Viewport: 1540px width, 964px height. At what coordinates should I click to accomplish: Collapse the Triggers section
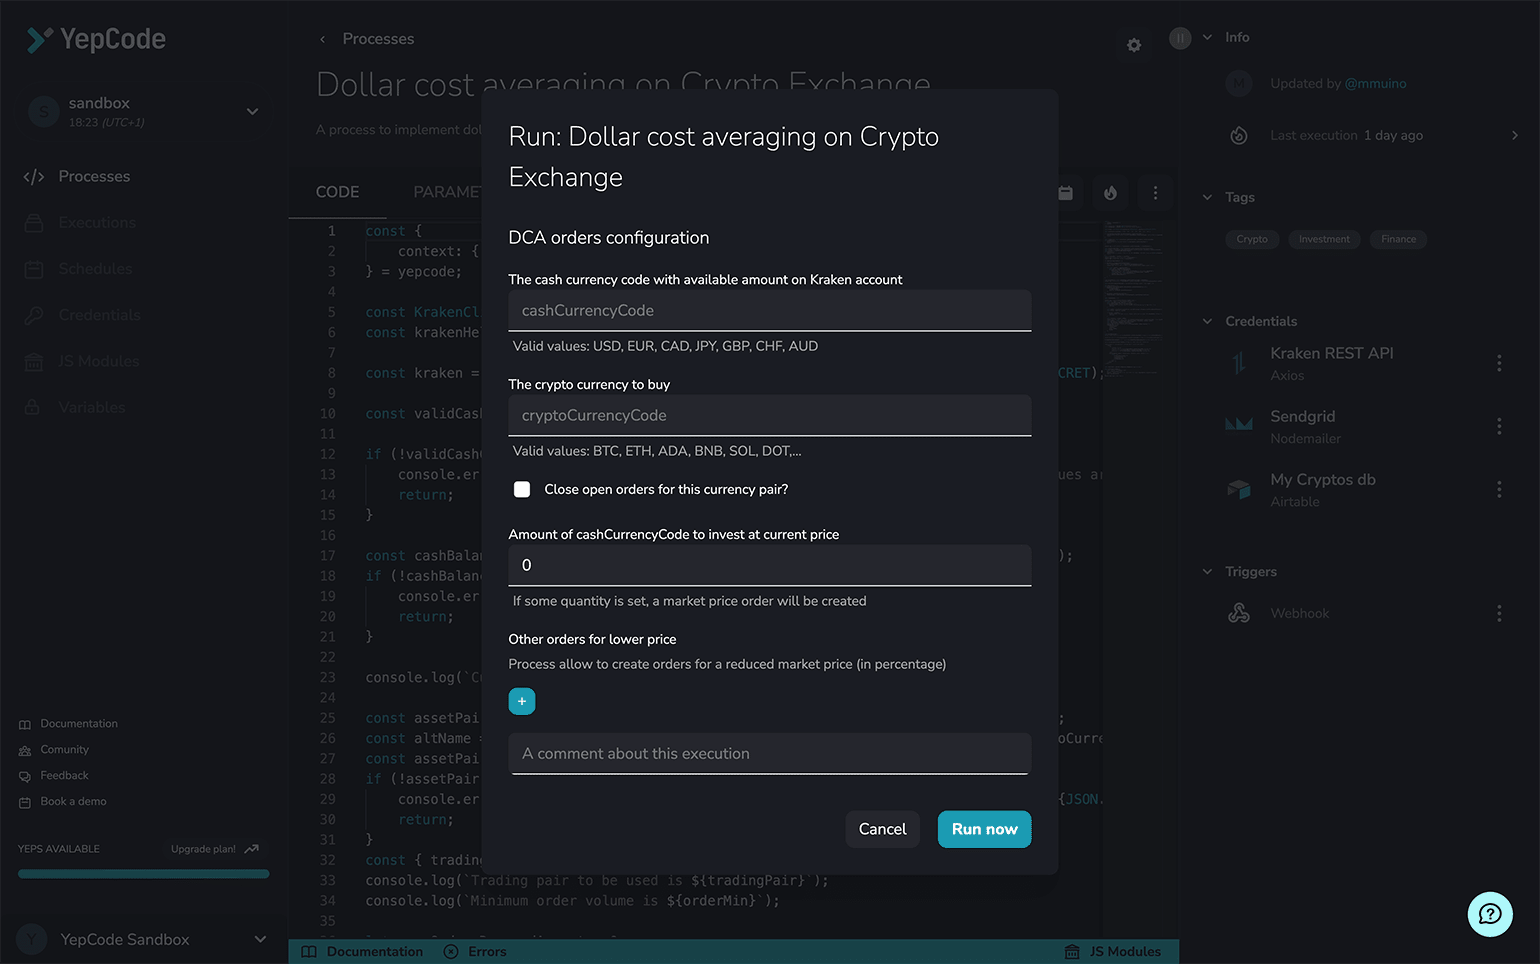(x=1207, y=571)
